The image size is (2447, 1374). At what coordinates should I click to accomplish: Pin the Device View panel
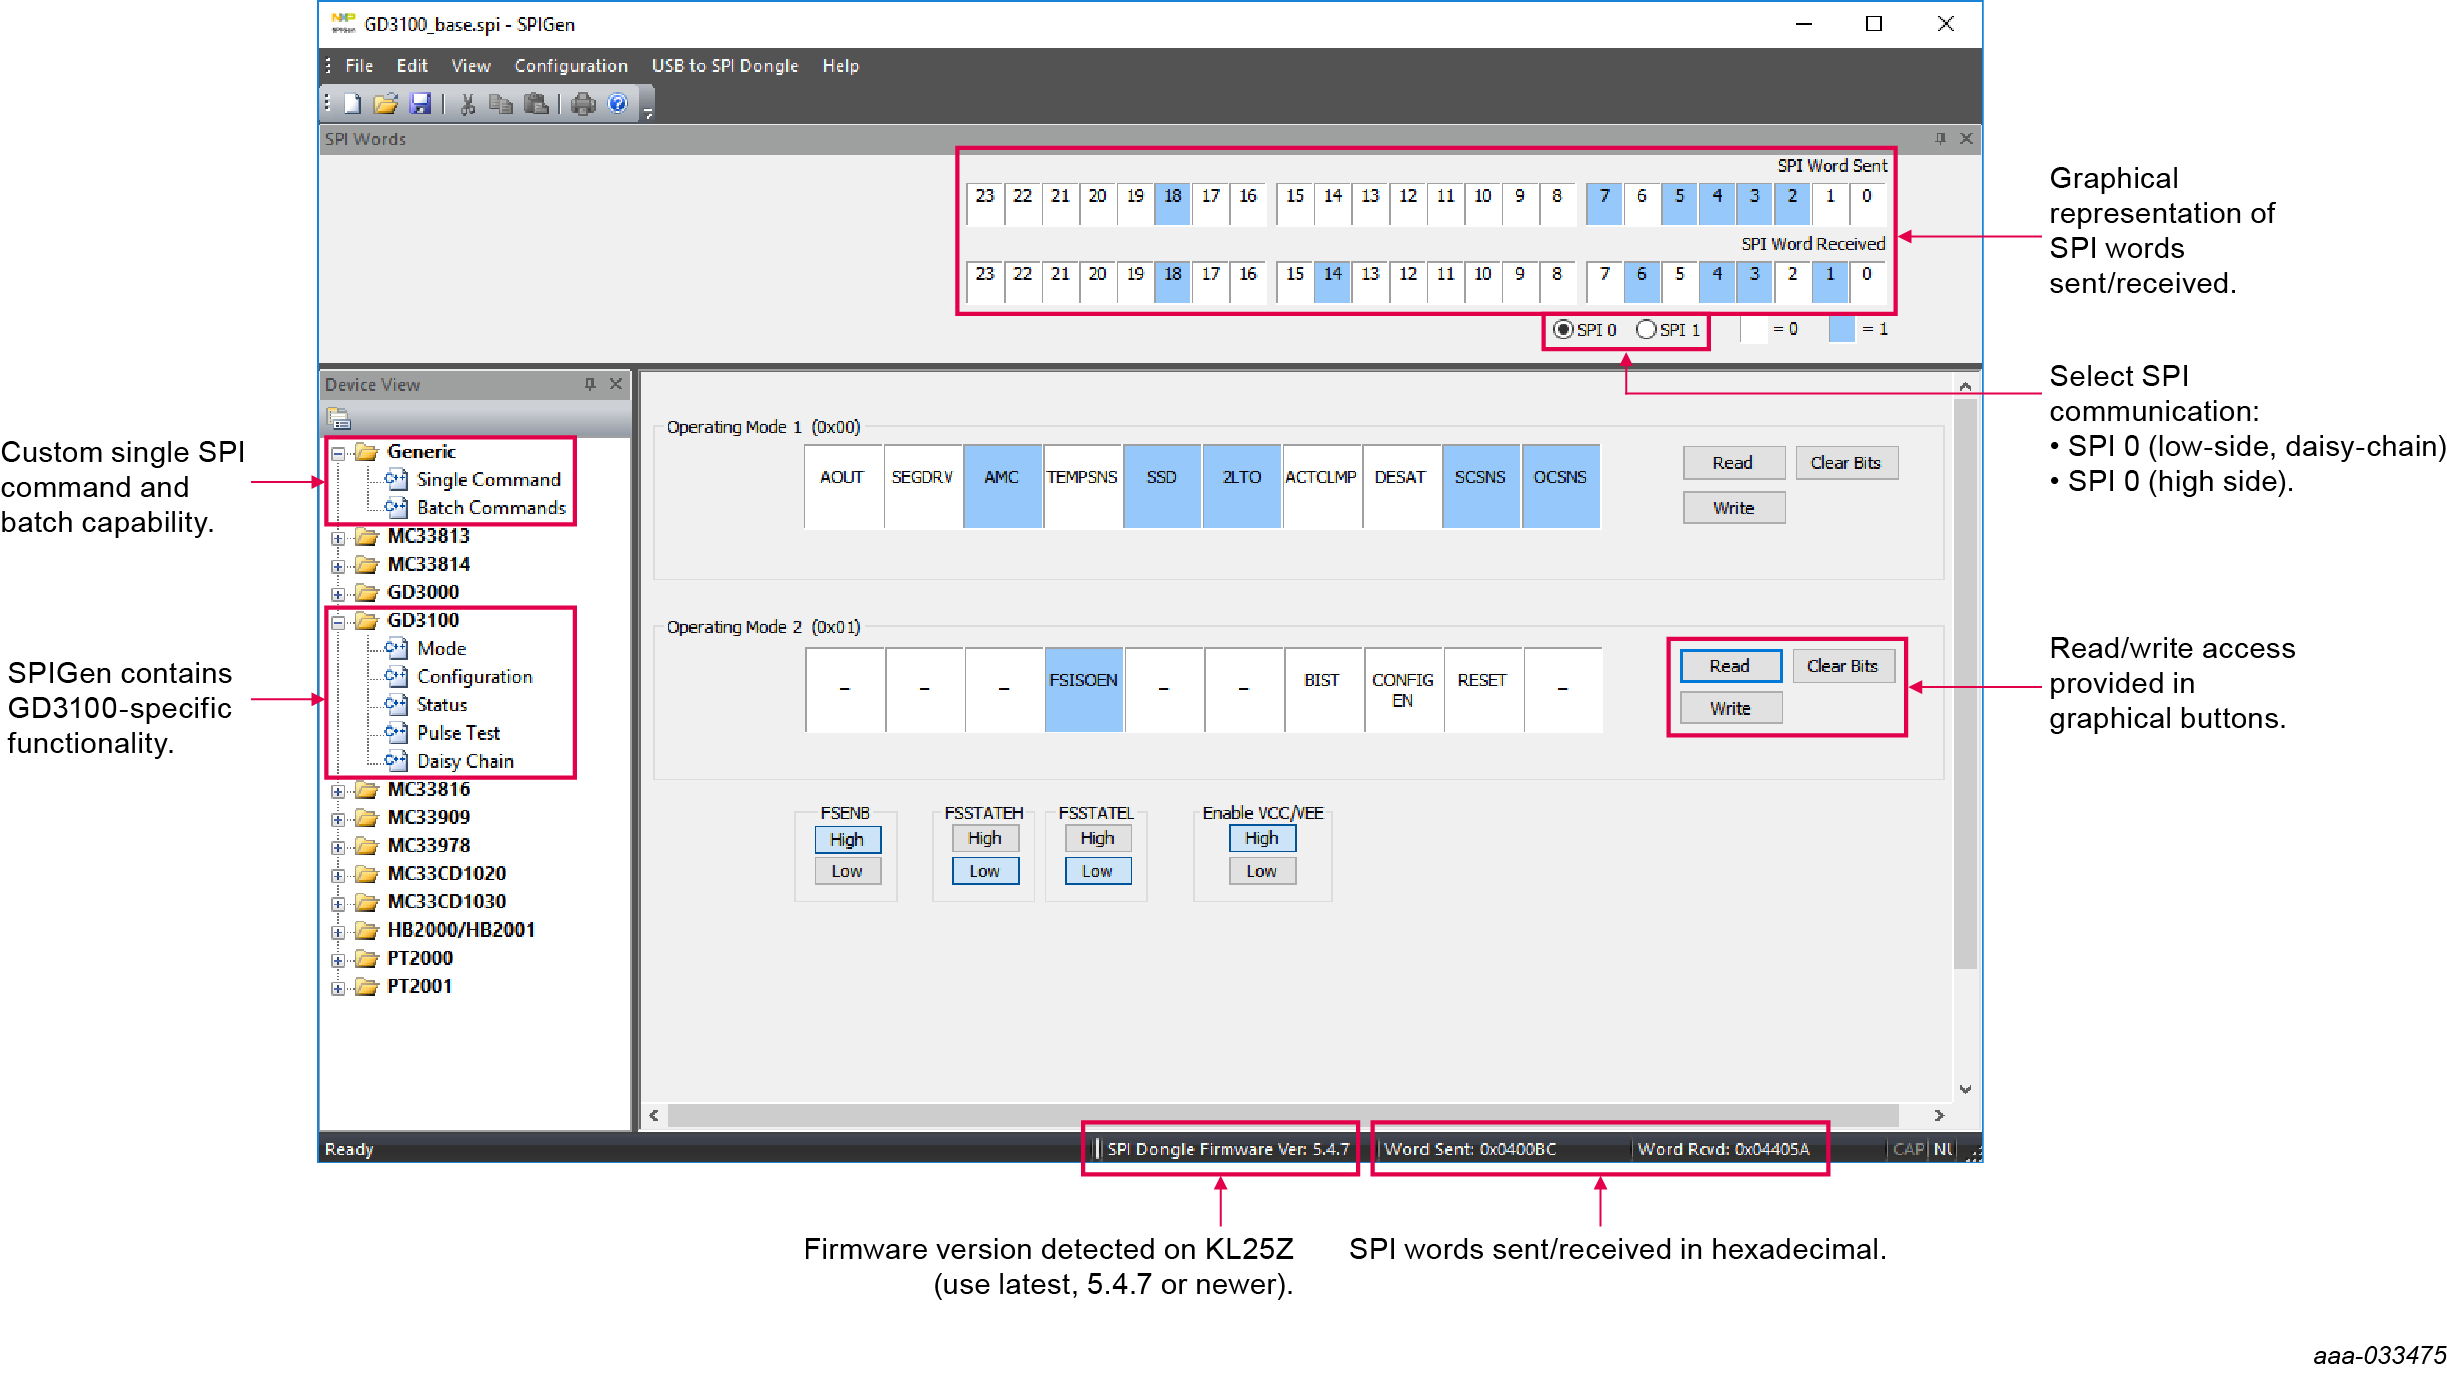pos(590,384)
